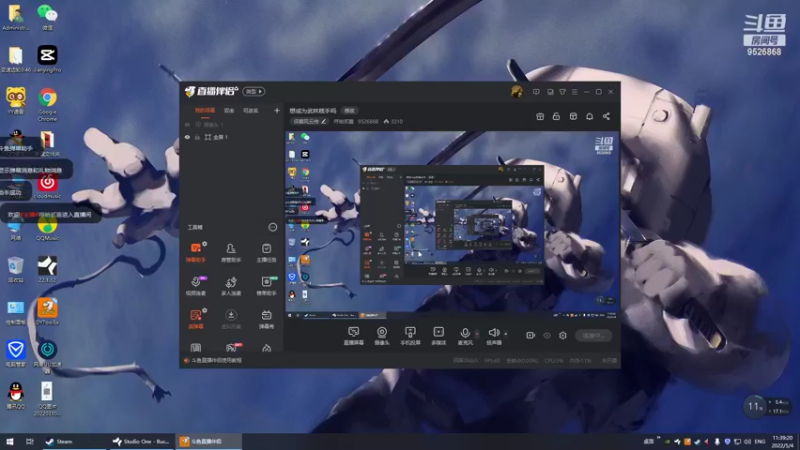Expand the speaker device dropdown arrow
The width and height of the screenshot is (800, 450).
[x=506, y=334]
